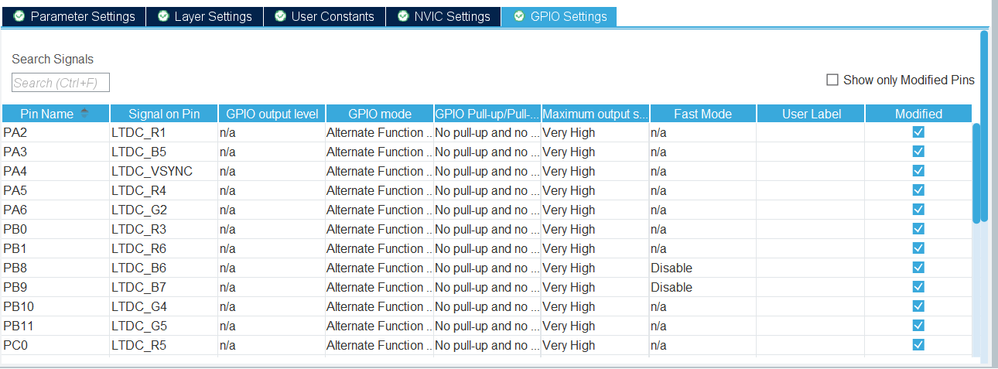Image resolution: width=998 pixels, height=369 pixels.
Task: Click the green check icon on User Constants
Action: [x=280, y=16]
